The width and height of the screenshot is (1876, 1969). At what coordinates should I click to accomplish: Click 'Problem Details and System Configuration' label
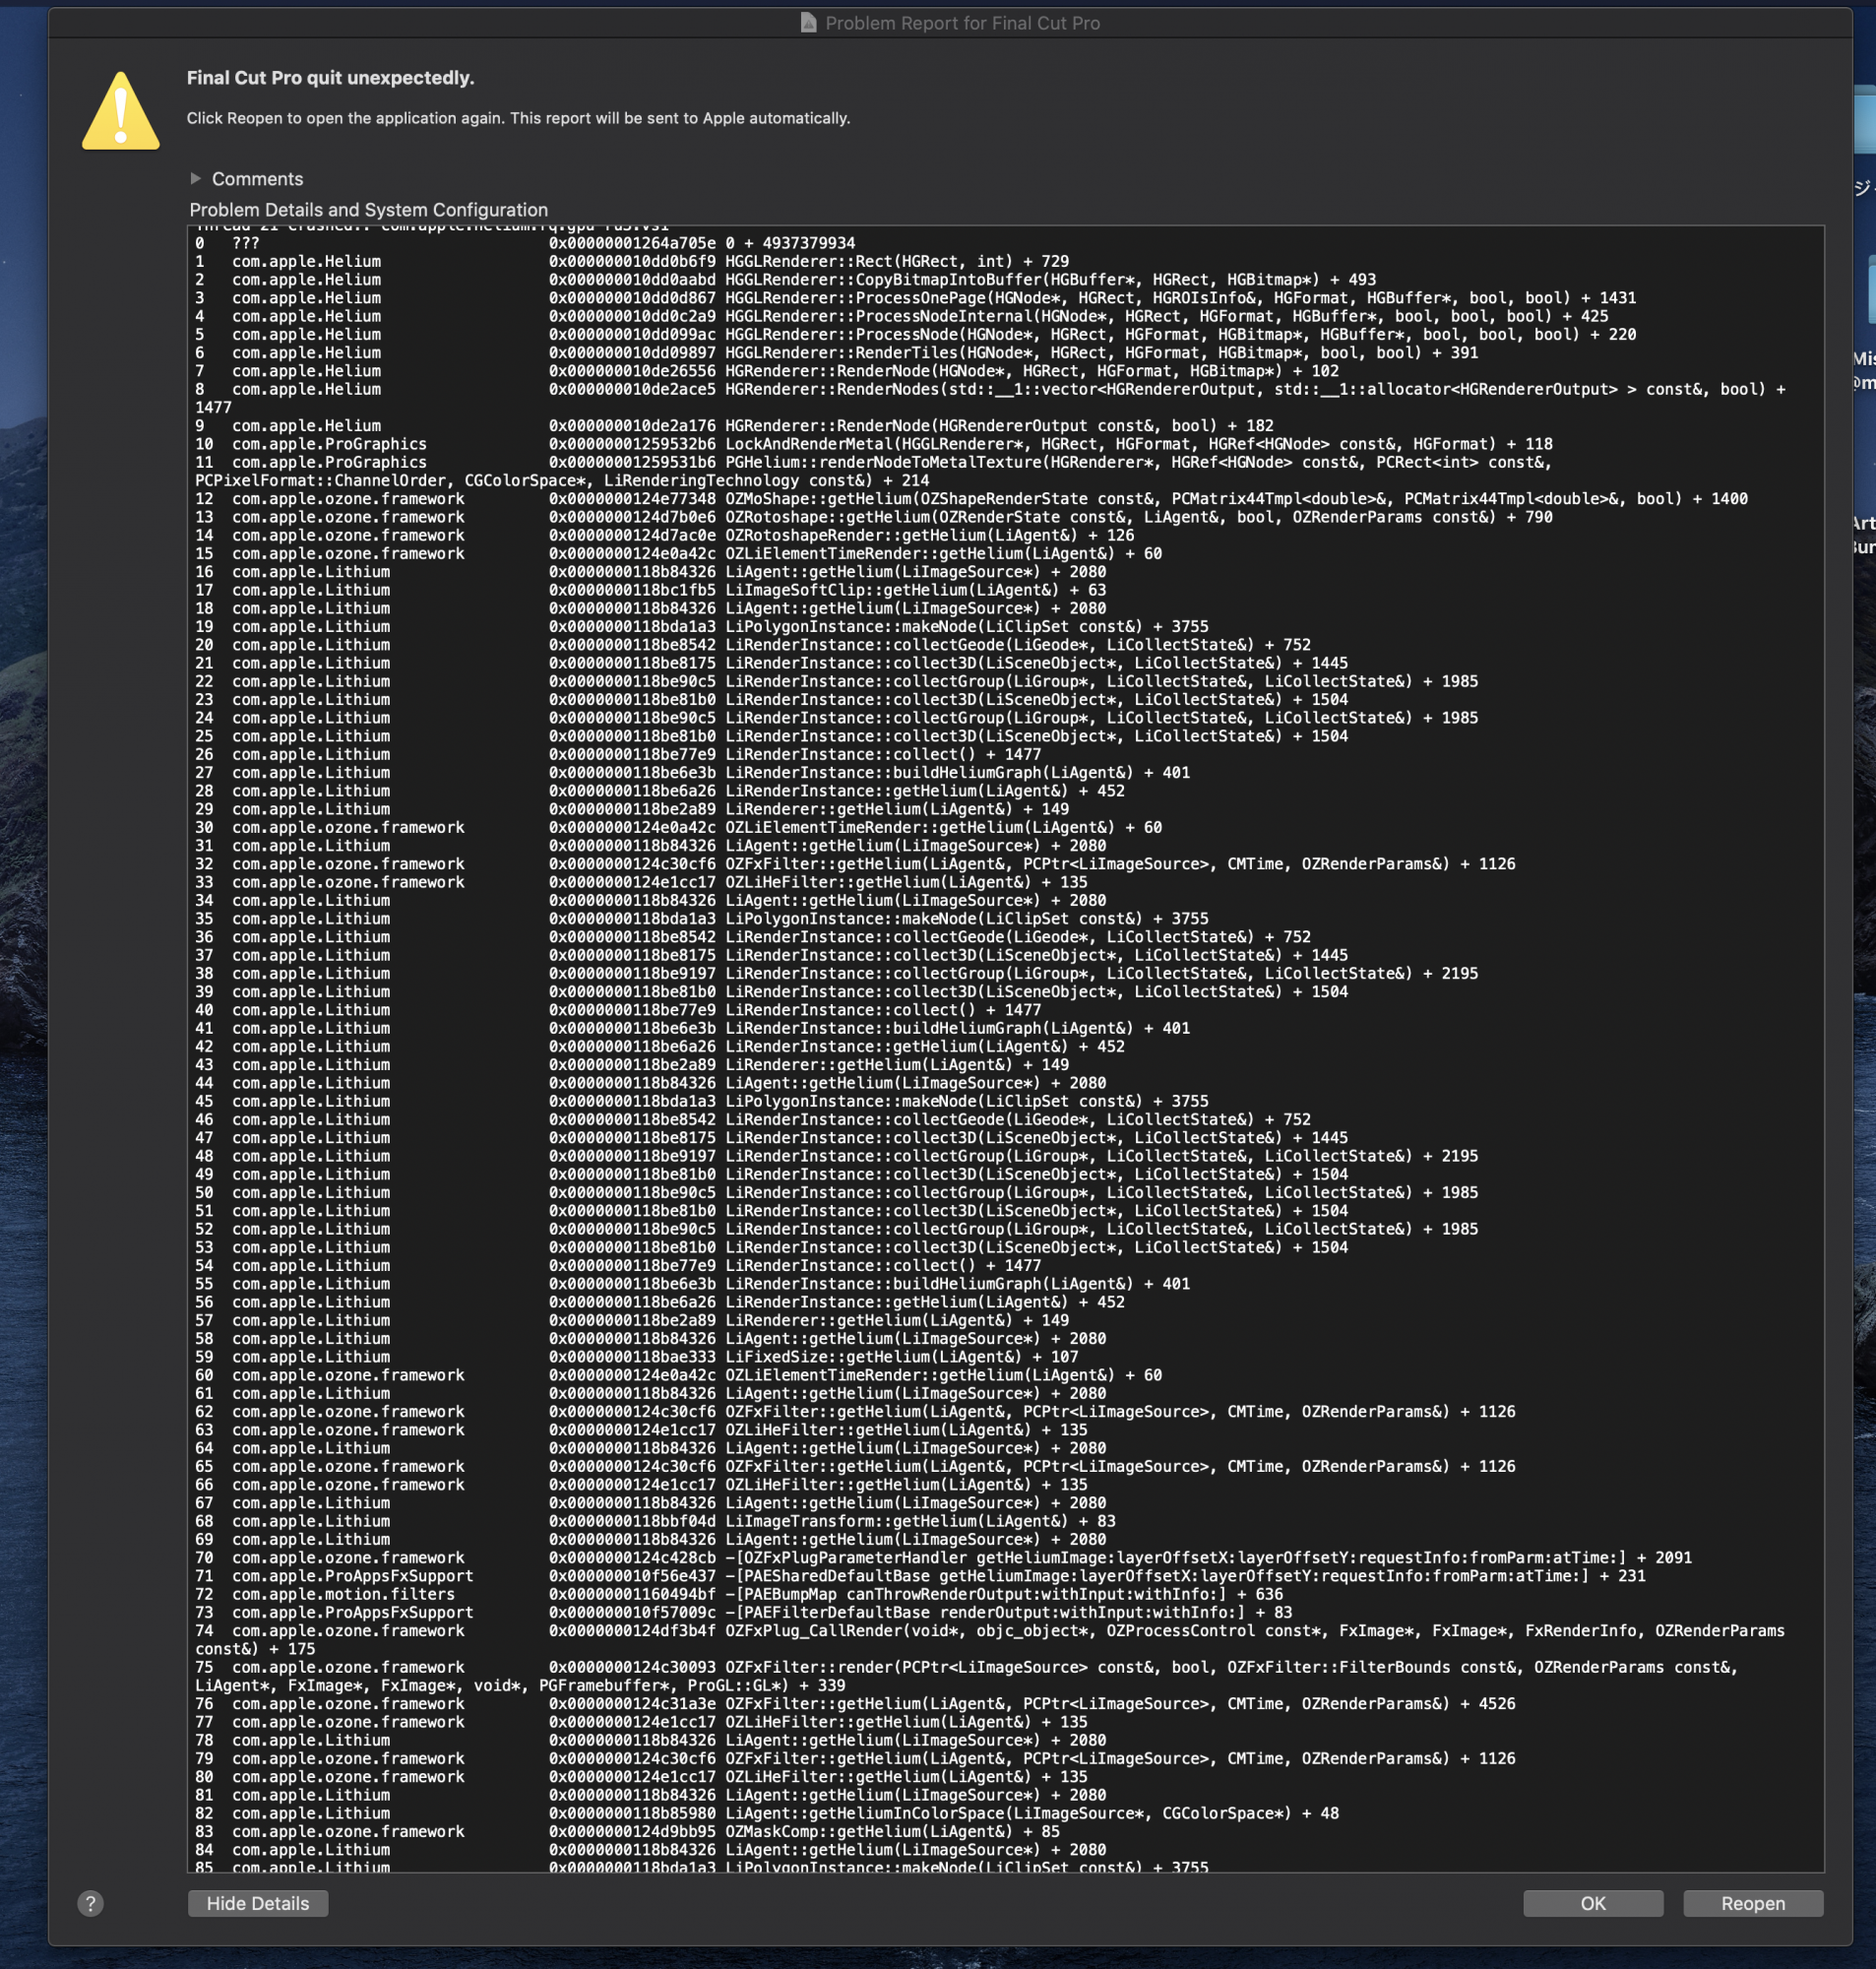click(368, 209)
